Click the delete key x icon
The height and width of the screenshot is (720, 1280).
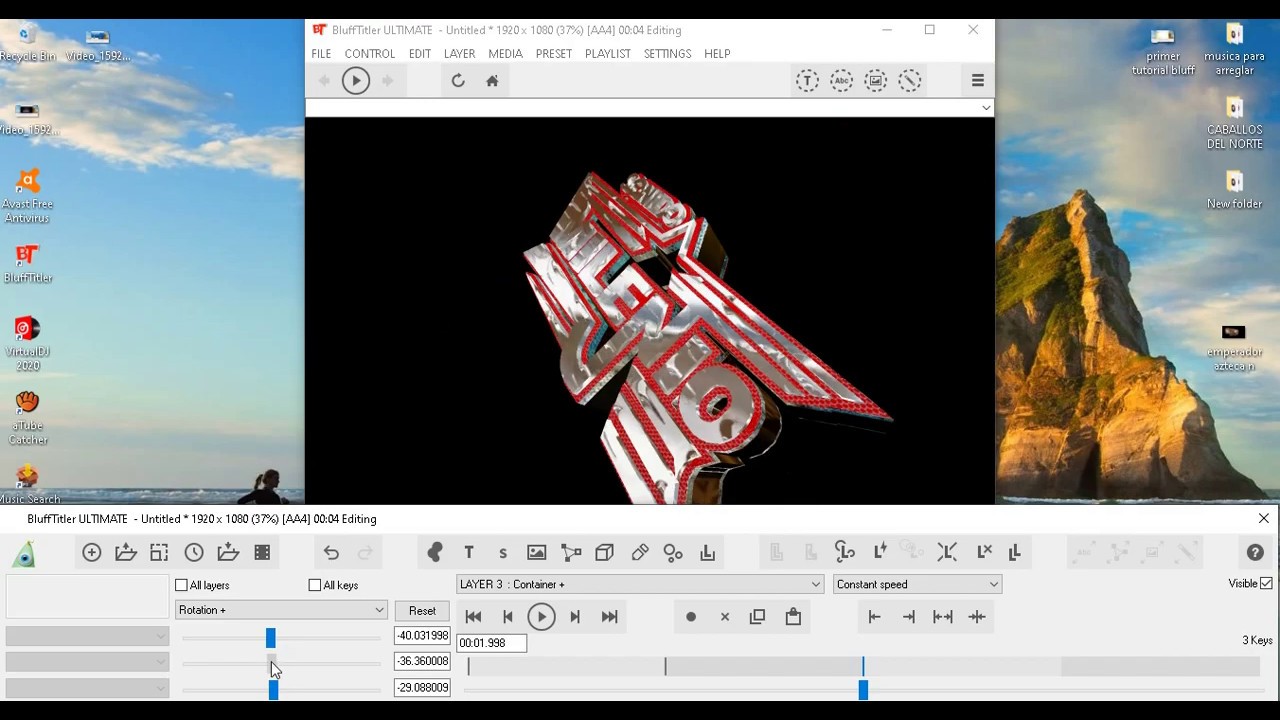point(725,617)
